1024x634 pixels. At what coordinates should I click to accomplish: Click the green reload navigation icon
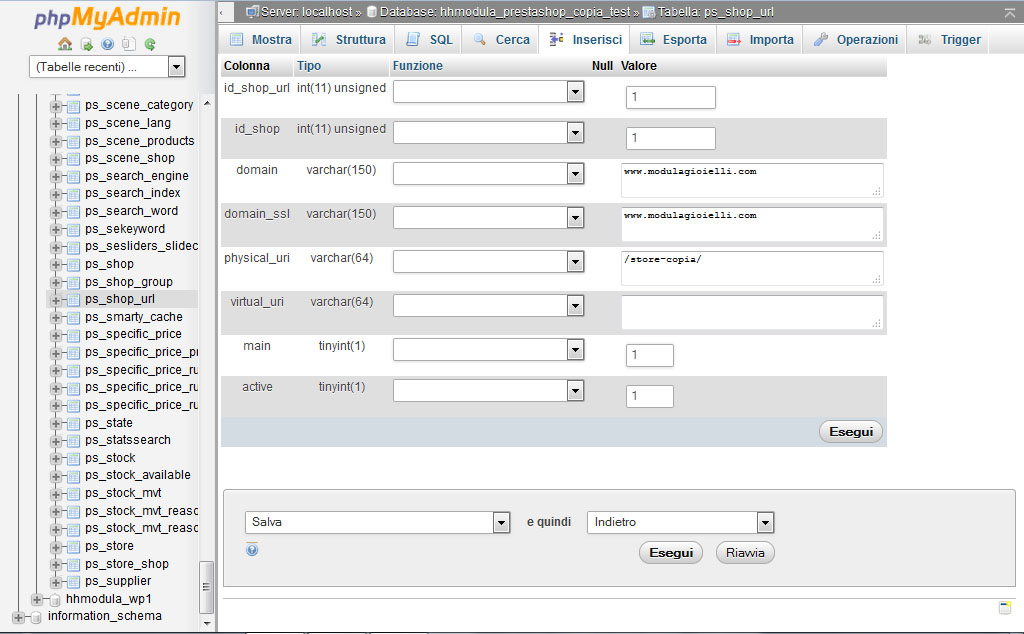[150, 44]
